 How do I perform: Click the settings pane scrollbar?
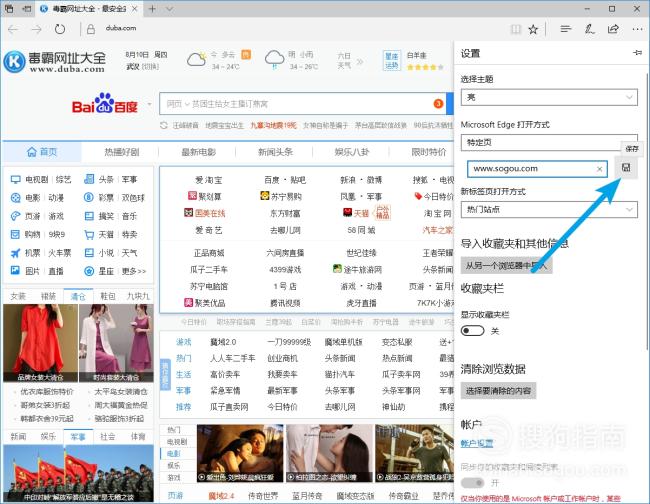coord(647,211)
